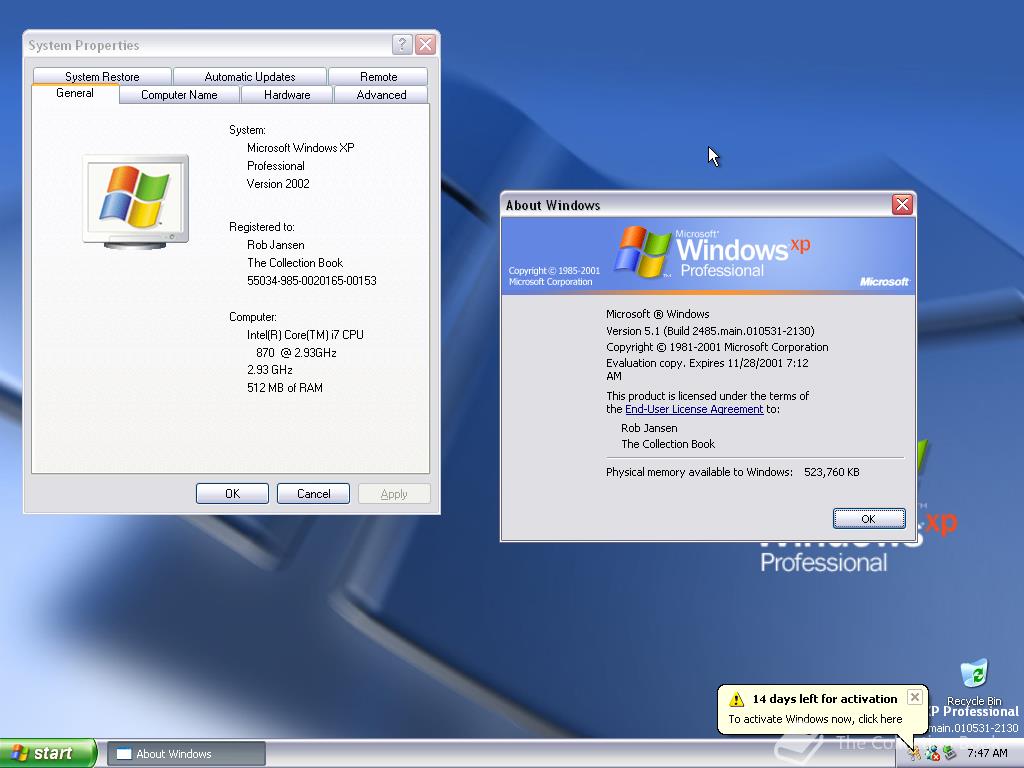
Task: Open the End-User License Agreement link
Action: pyautogui.click(x=694, y=409)
